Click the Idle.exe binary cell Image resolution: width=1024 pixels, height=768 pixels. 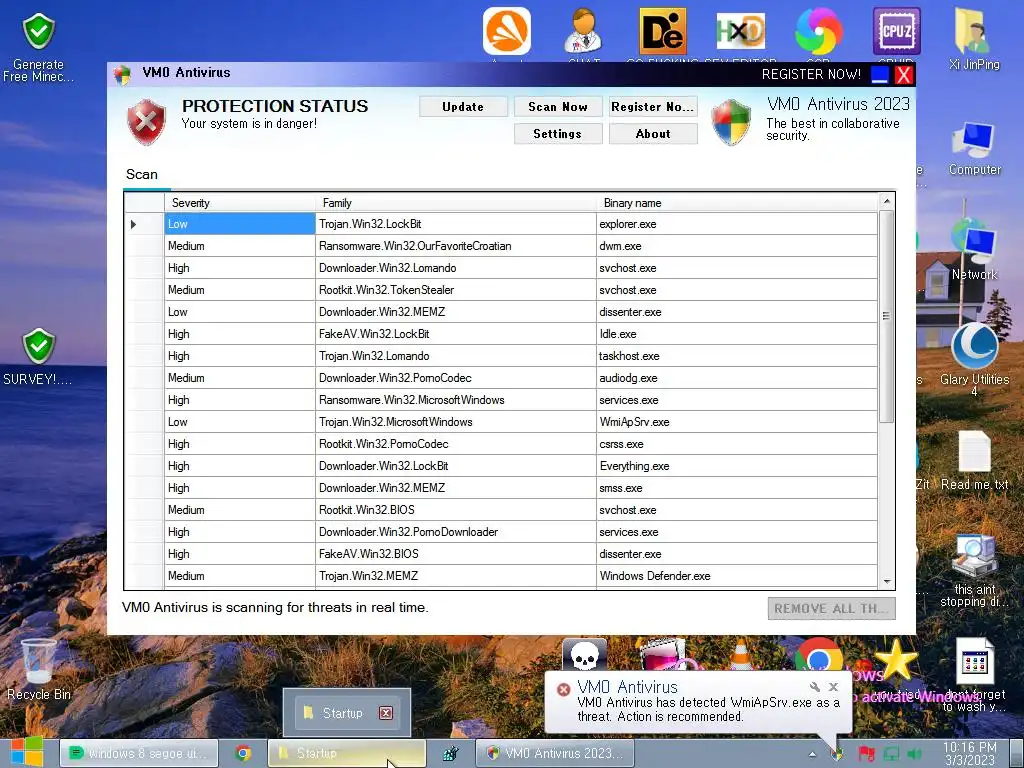[x=737, y=334]
